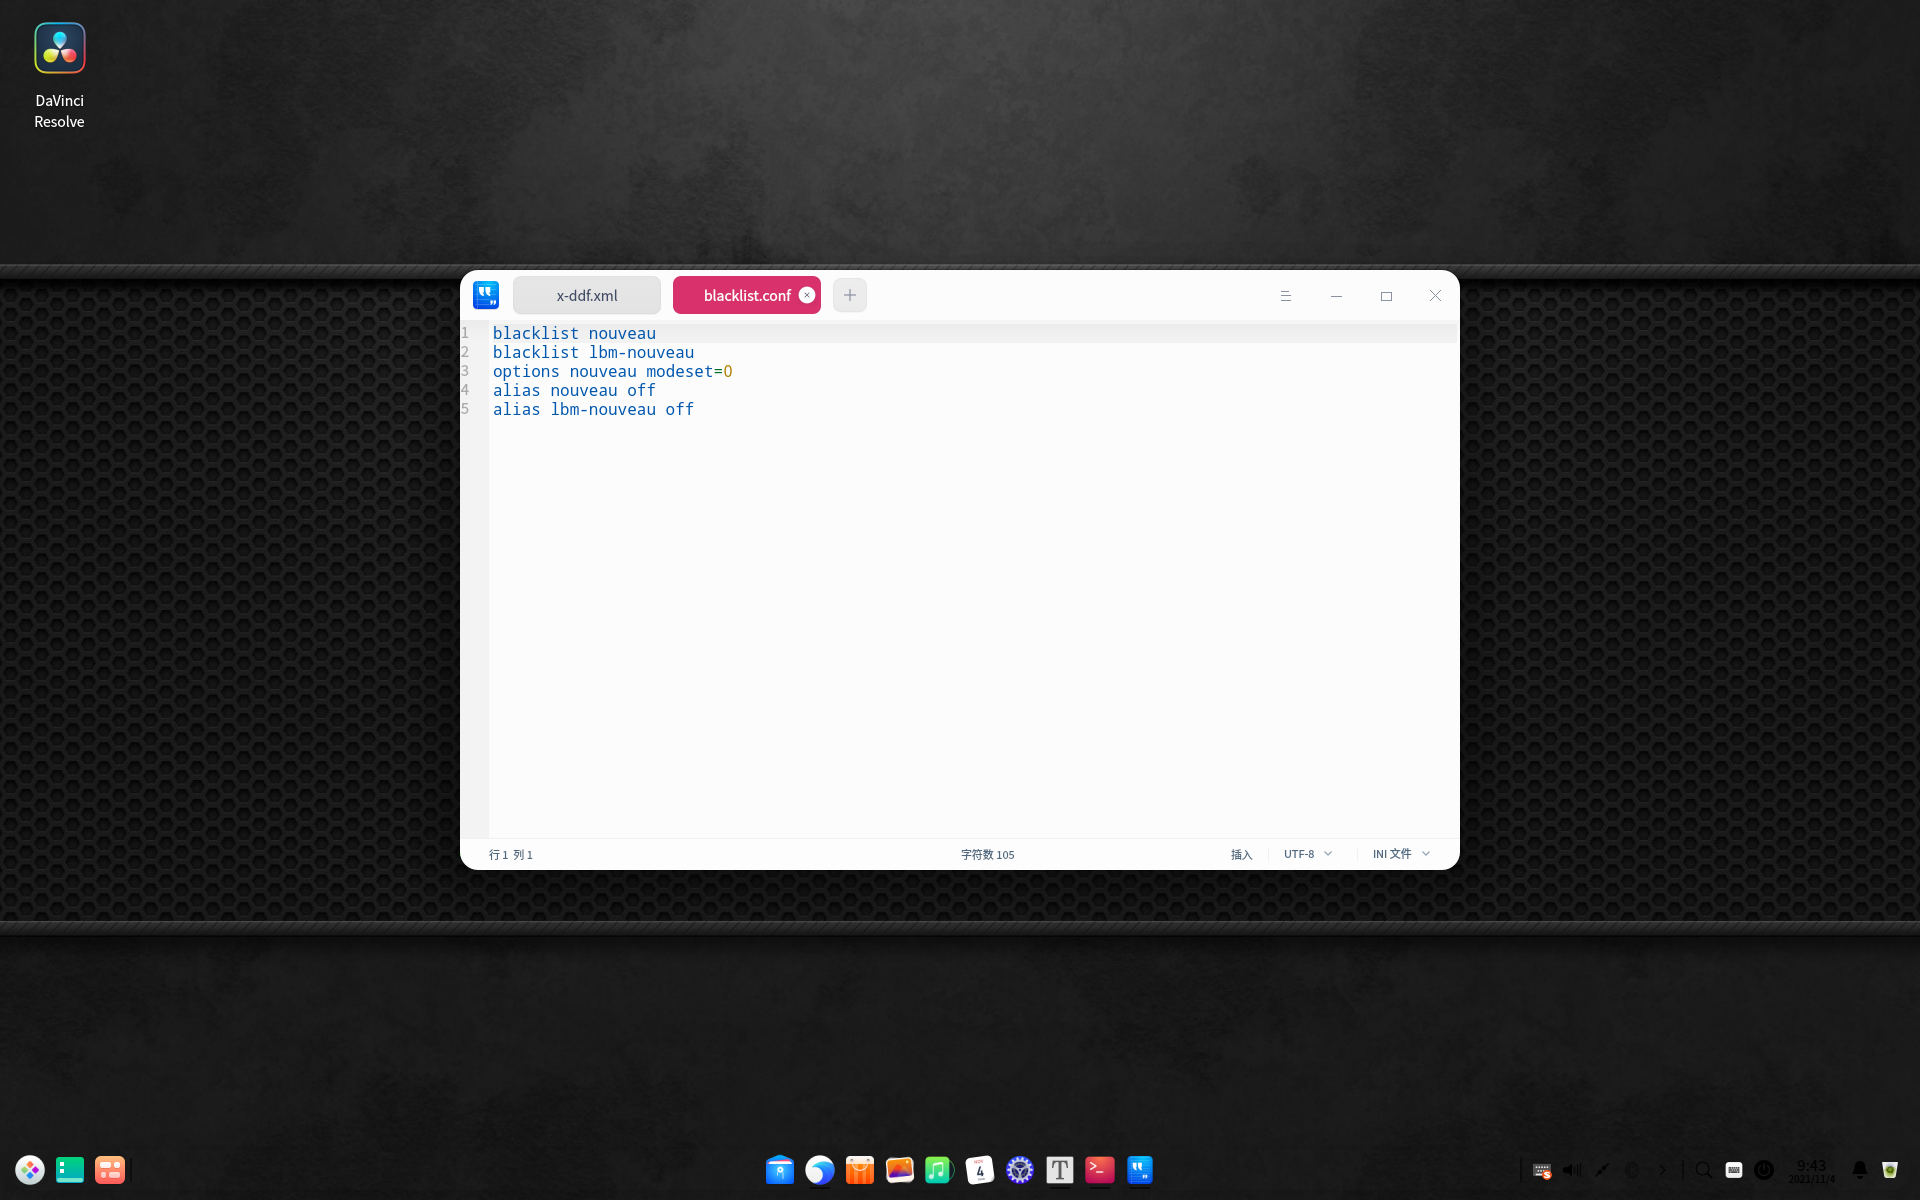Open the INI 文件 file type dropdown
This screenshot has width=1920, height=1200.
1401,854
